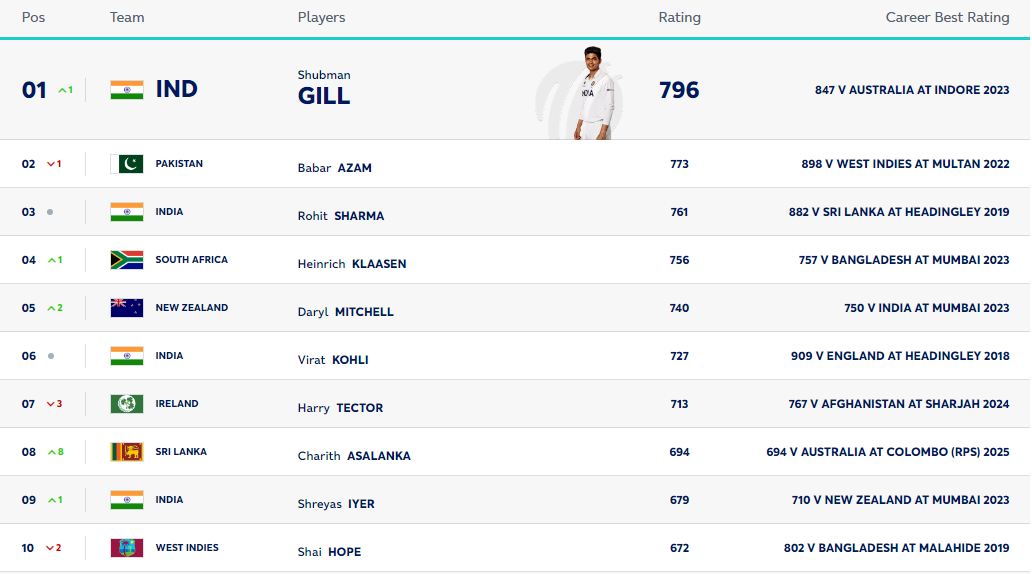Click the Sri Lanka flag icon
The height and width of the screenshot is (574, 1032).
127,452
